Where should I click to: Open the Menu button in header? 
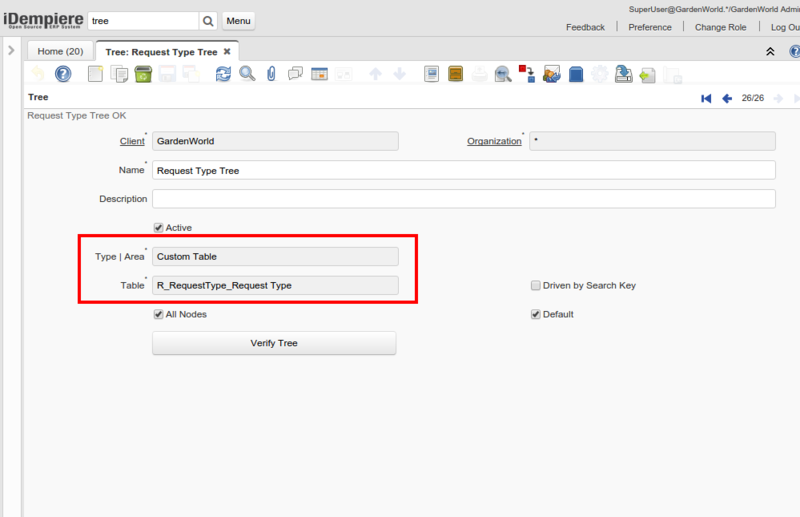pyautogui.click(x=238, y=21)
